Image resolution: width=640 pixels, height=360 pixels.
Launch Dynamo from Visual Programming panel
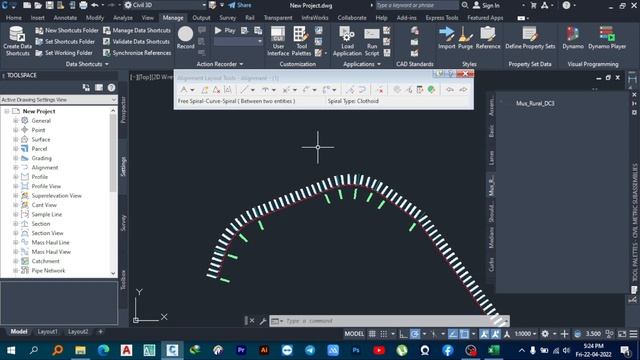[573, 38]
